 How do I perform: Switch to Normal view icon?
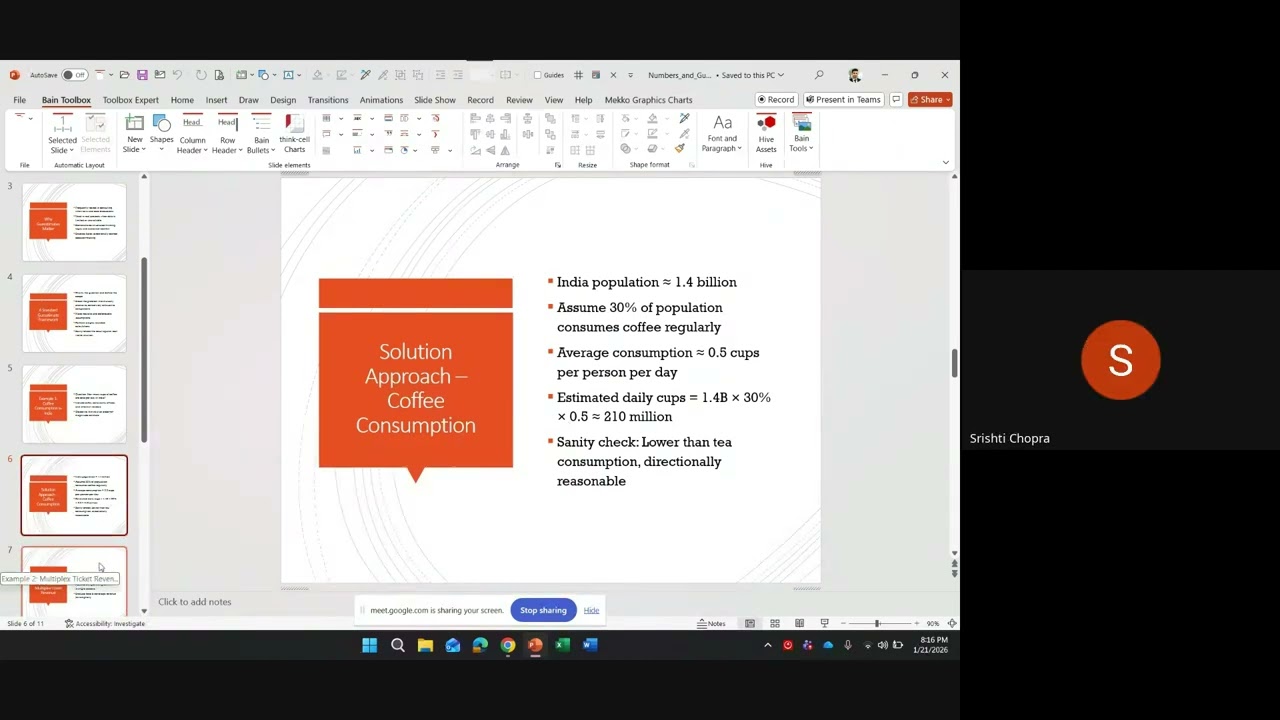750,624
